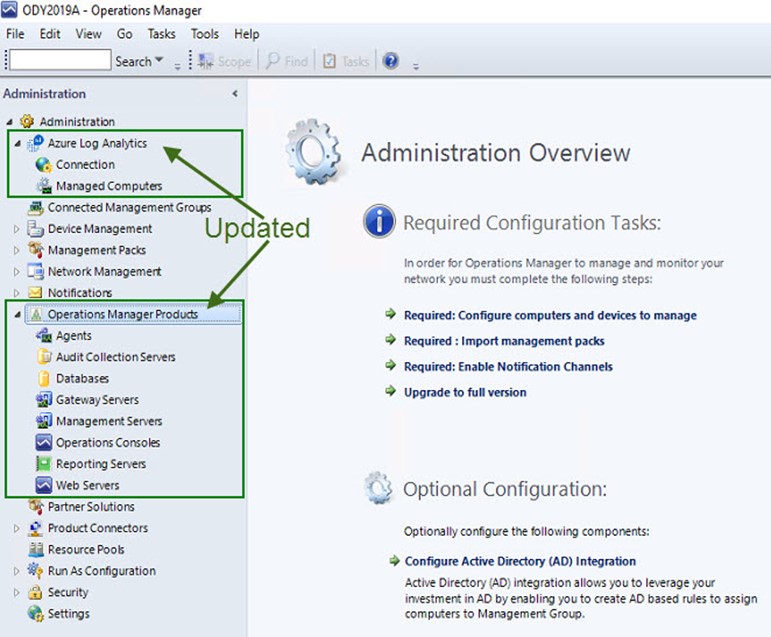
Task: Click the Azure Log Analytics icon
Action: 37,143
